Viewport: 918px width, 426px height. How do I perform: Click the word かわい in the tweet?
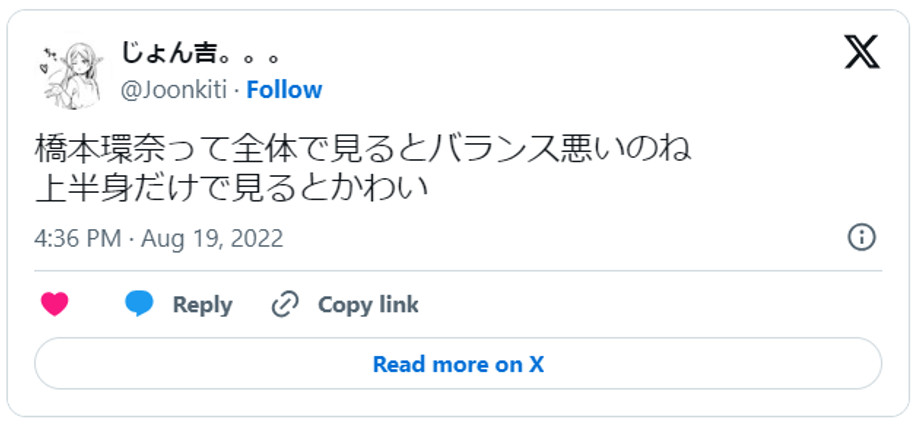coord(379,186)
